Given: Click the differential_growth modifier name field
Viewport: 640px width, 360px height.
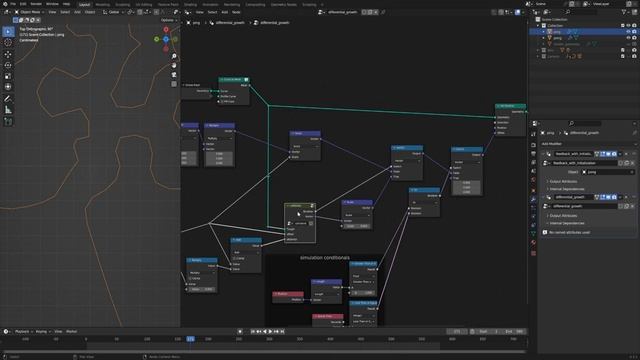Looking at the screenshot, I should (x=573, y=197).
